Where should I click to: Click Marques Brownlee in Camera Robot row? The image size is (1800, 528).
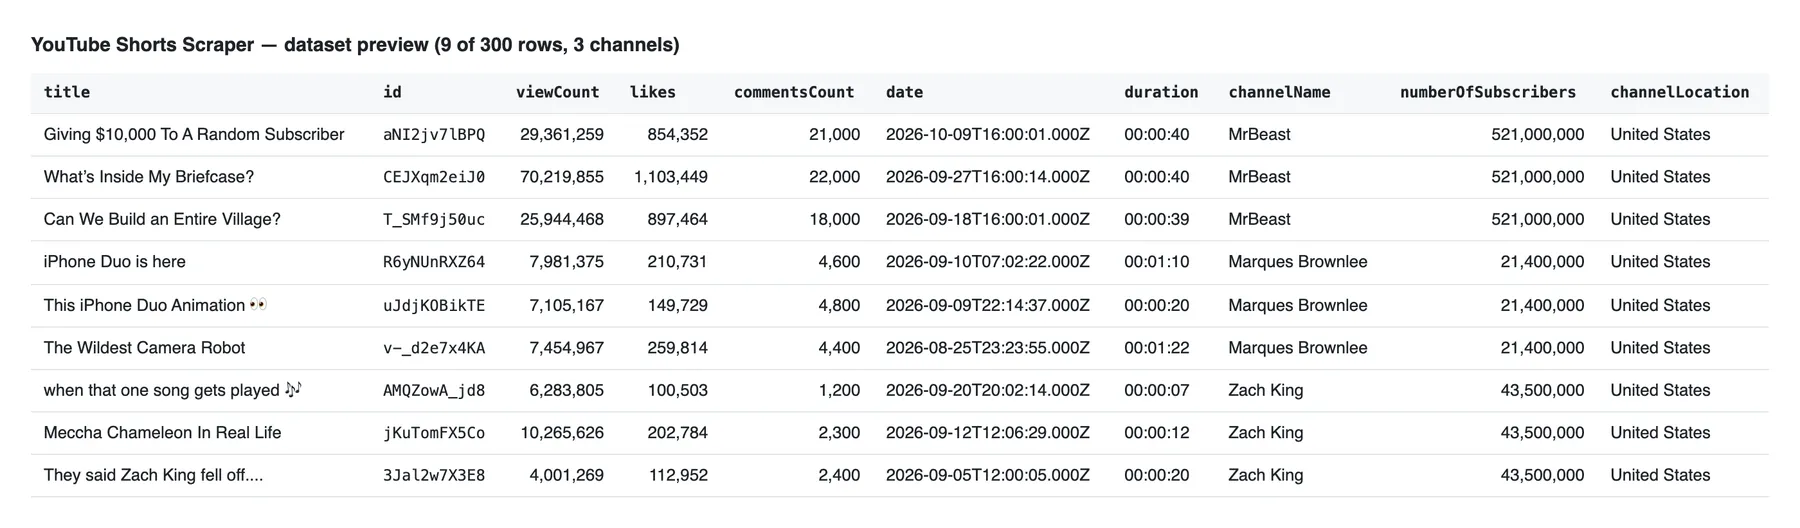point(1298,348)
